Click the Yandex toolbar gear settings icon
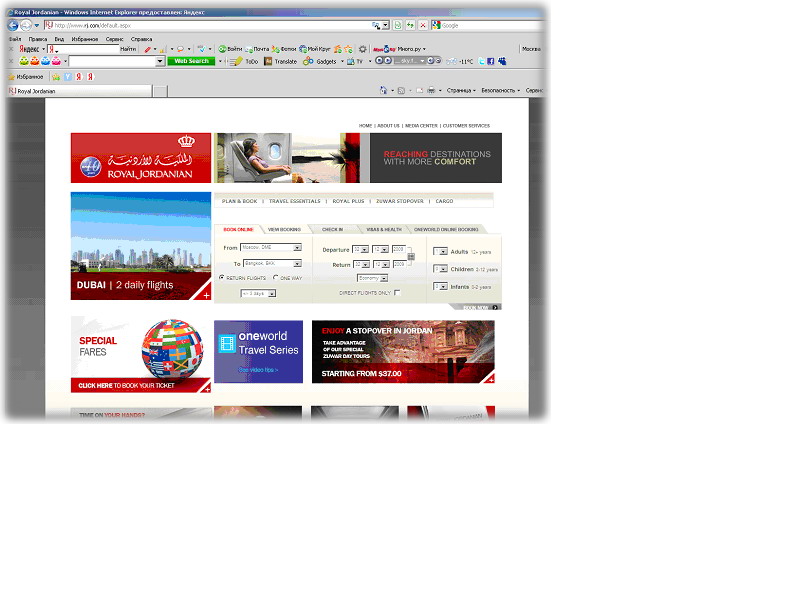 (362, 49)
